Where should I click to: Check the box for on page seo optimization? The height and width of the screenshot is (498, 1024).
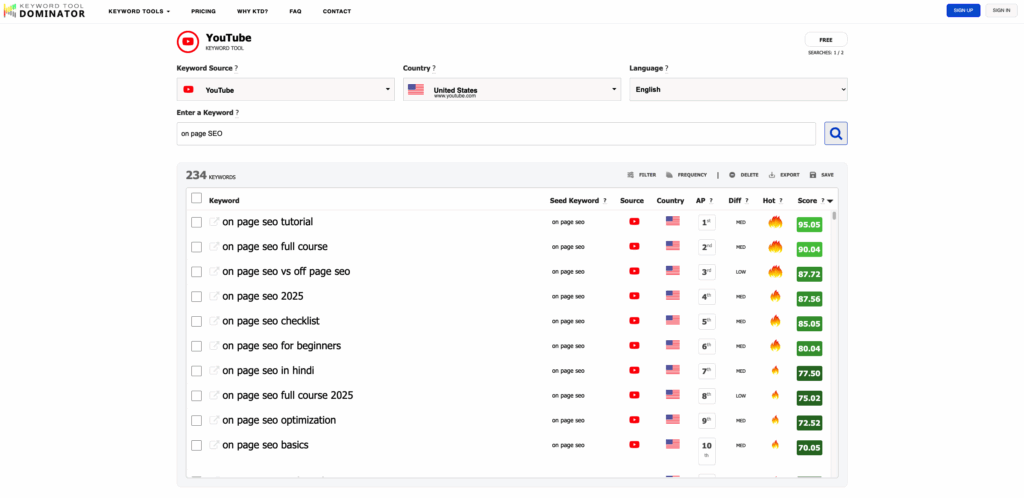pos(196,421)
